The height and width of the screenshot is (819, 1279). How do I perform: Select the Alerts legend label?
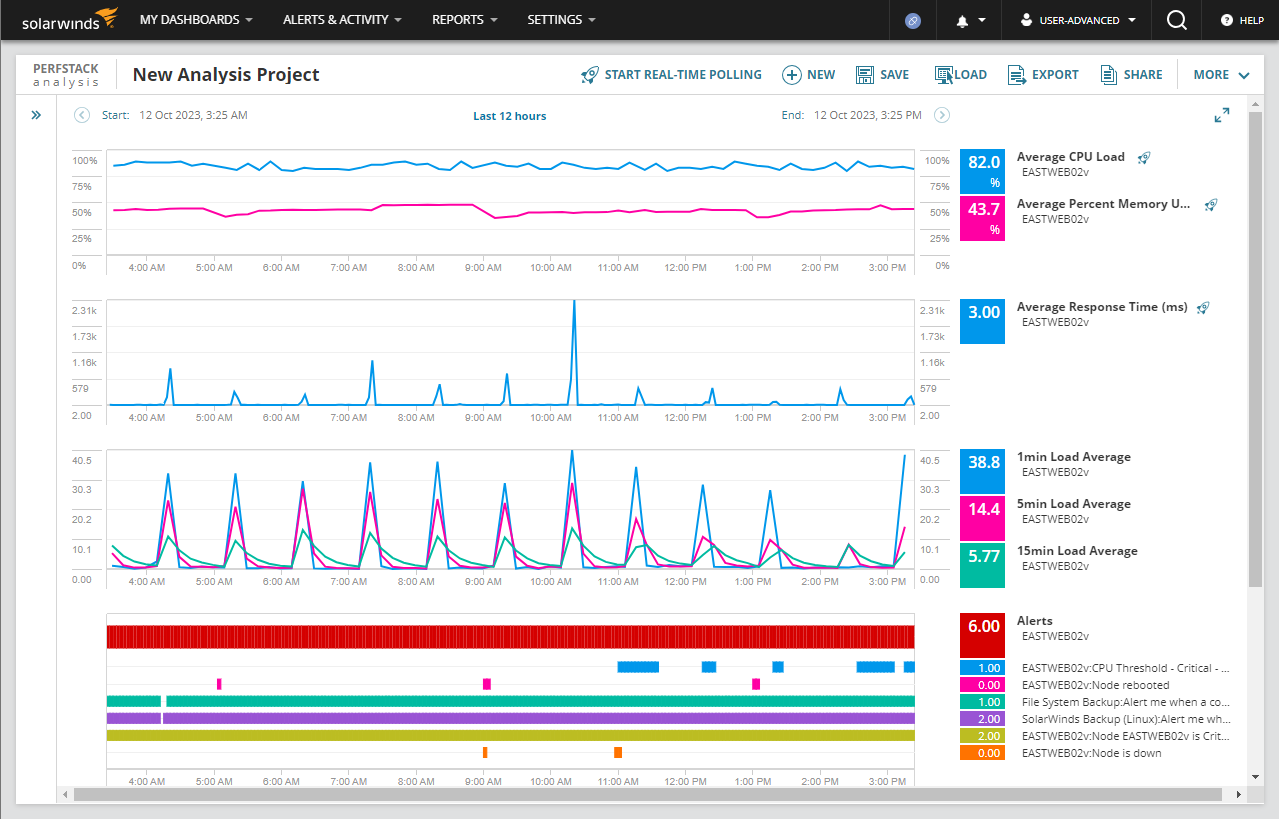click(1035, 621)
